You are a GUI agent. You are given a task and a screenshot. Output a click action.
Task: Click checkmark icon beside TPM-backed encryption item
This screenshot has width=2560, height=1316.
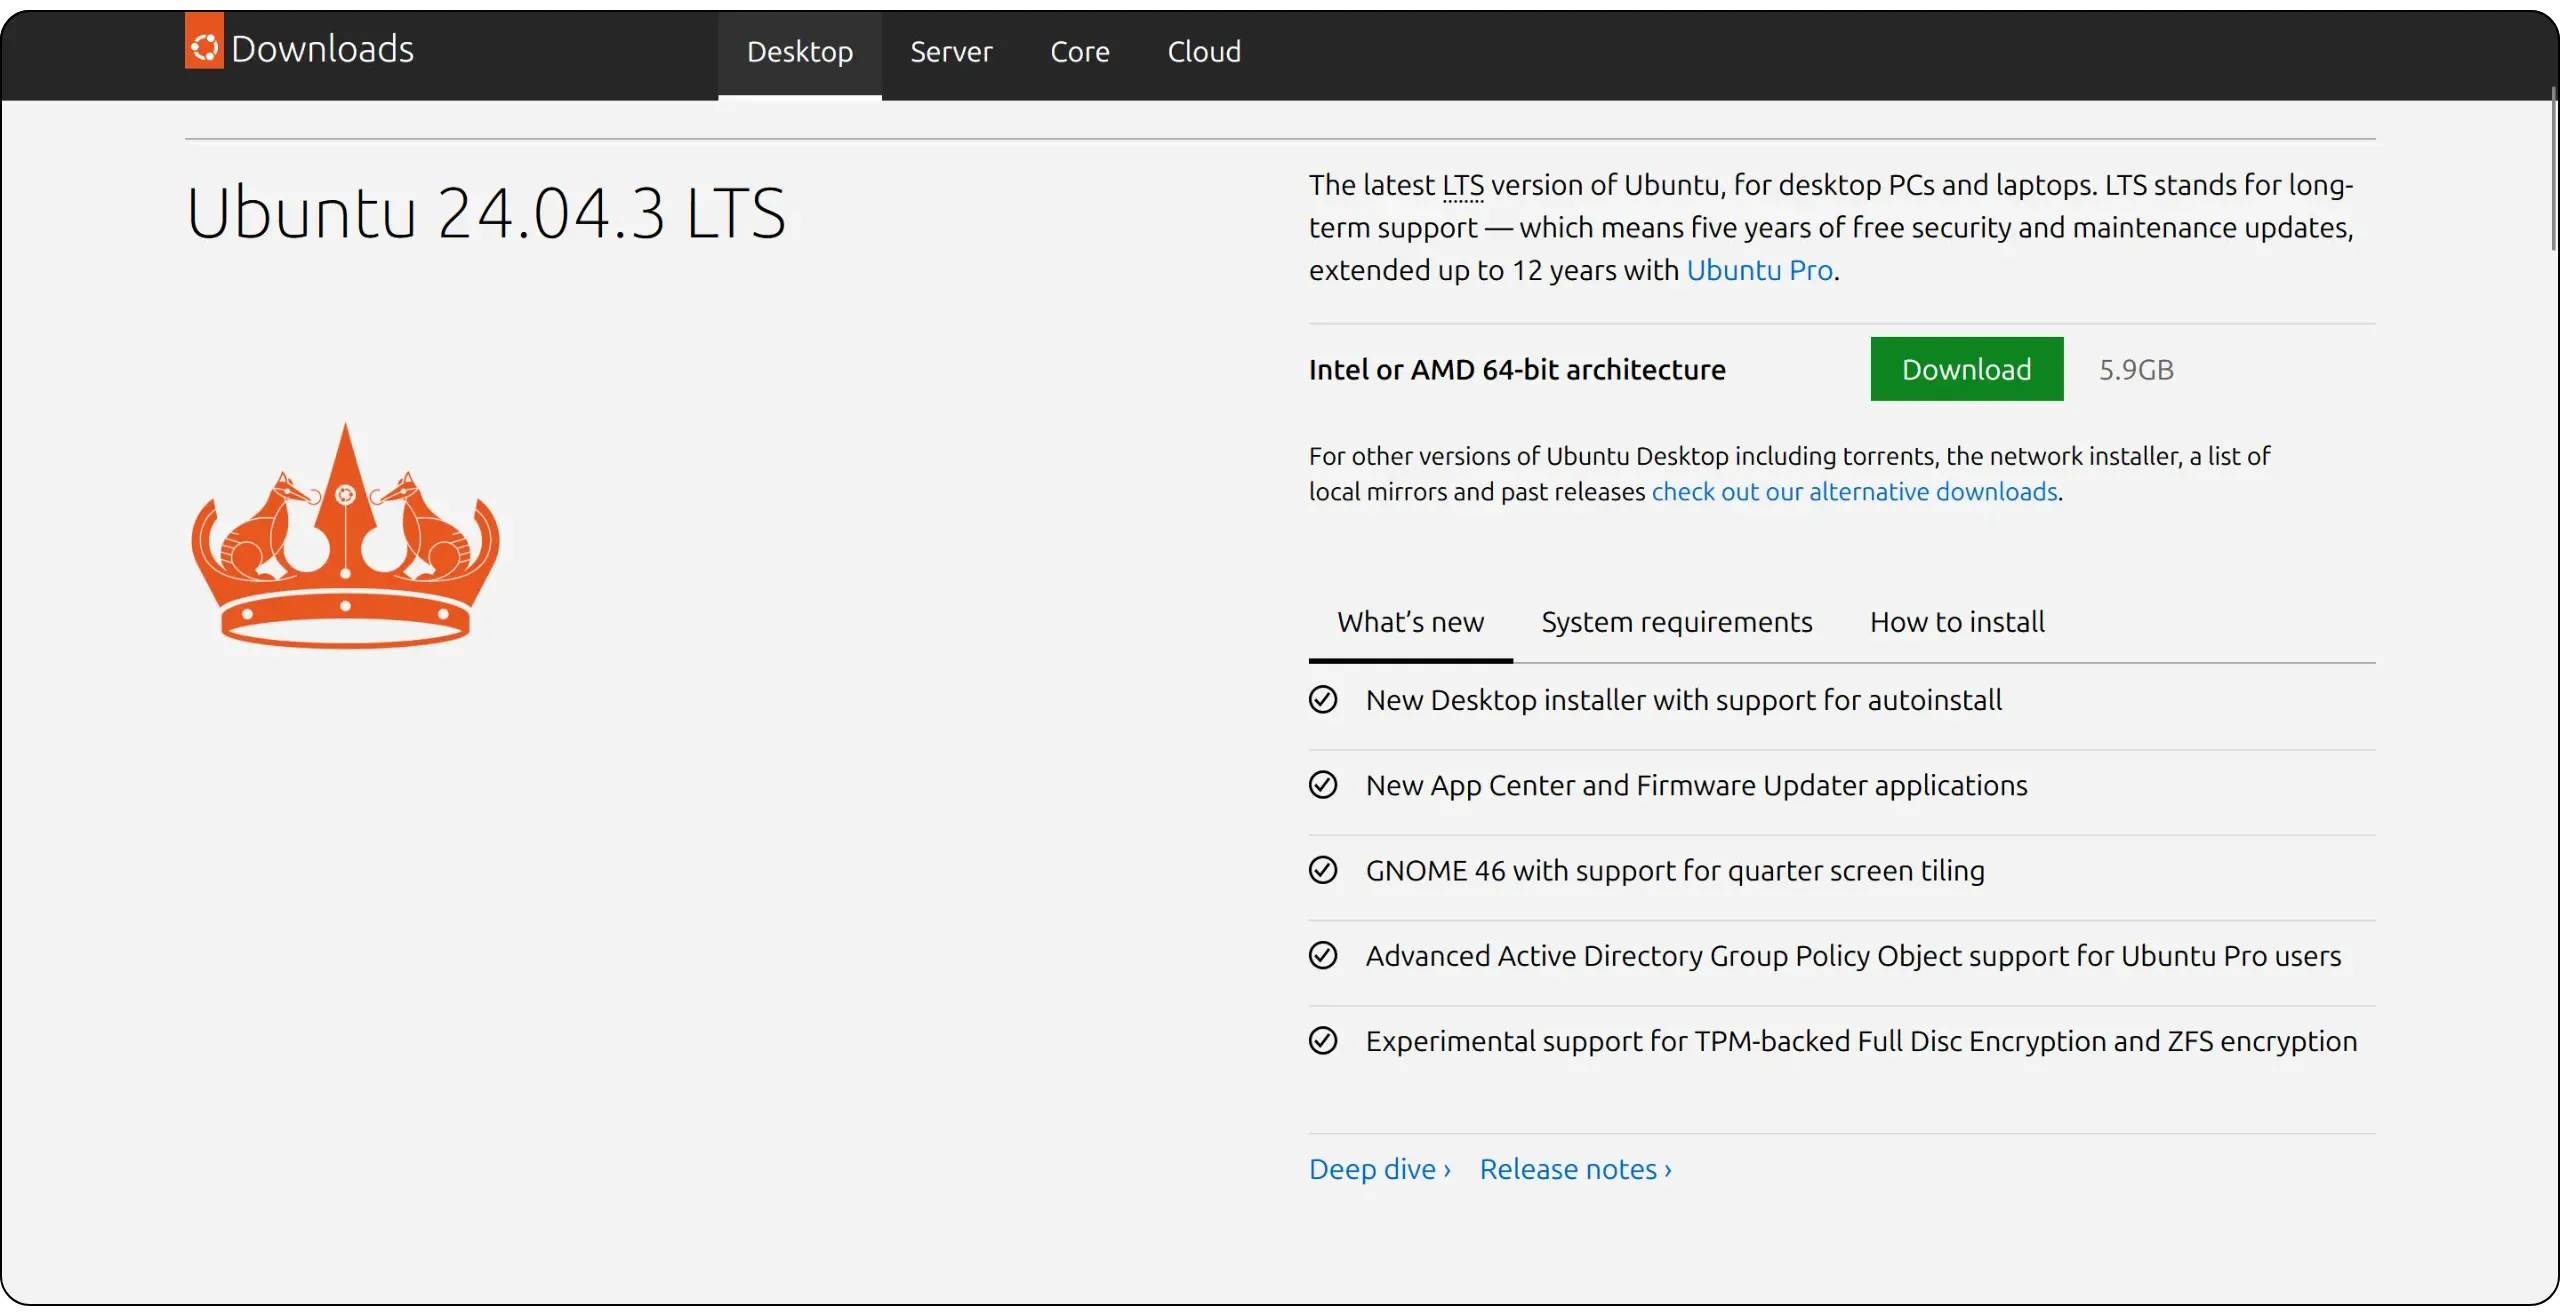(1322, 1041)
